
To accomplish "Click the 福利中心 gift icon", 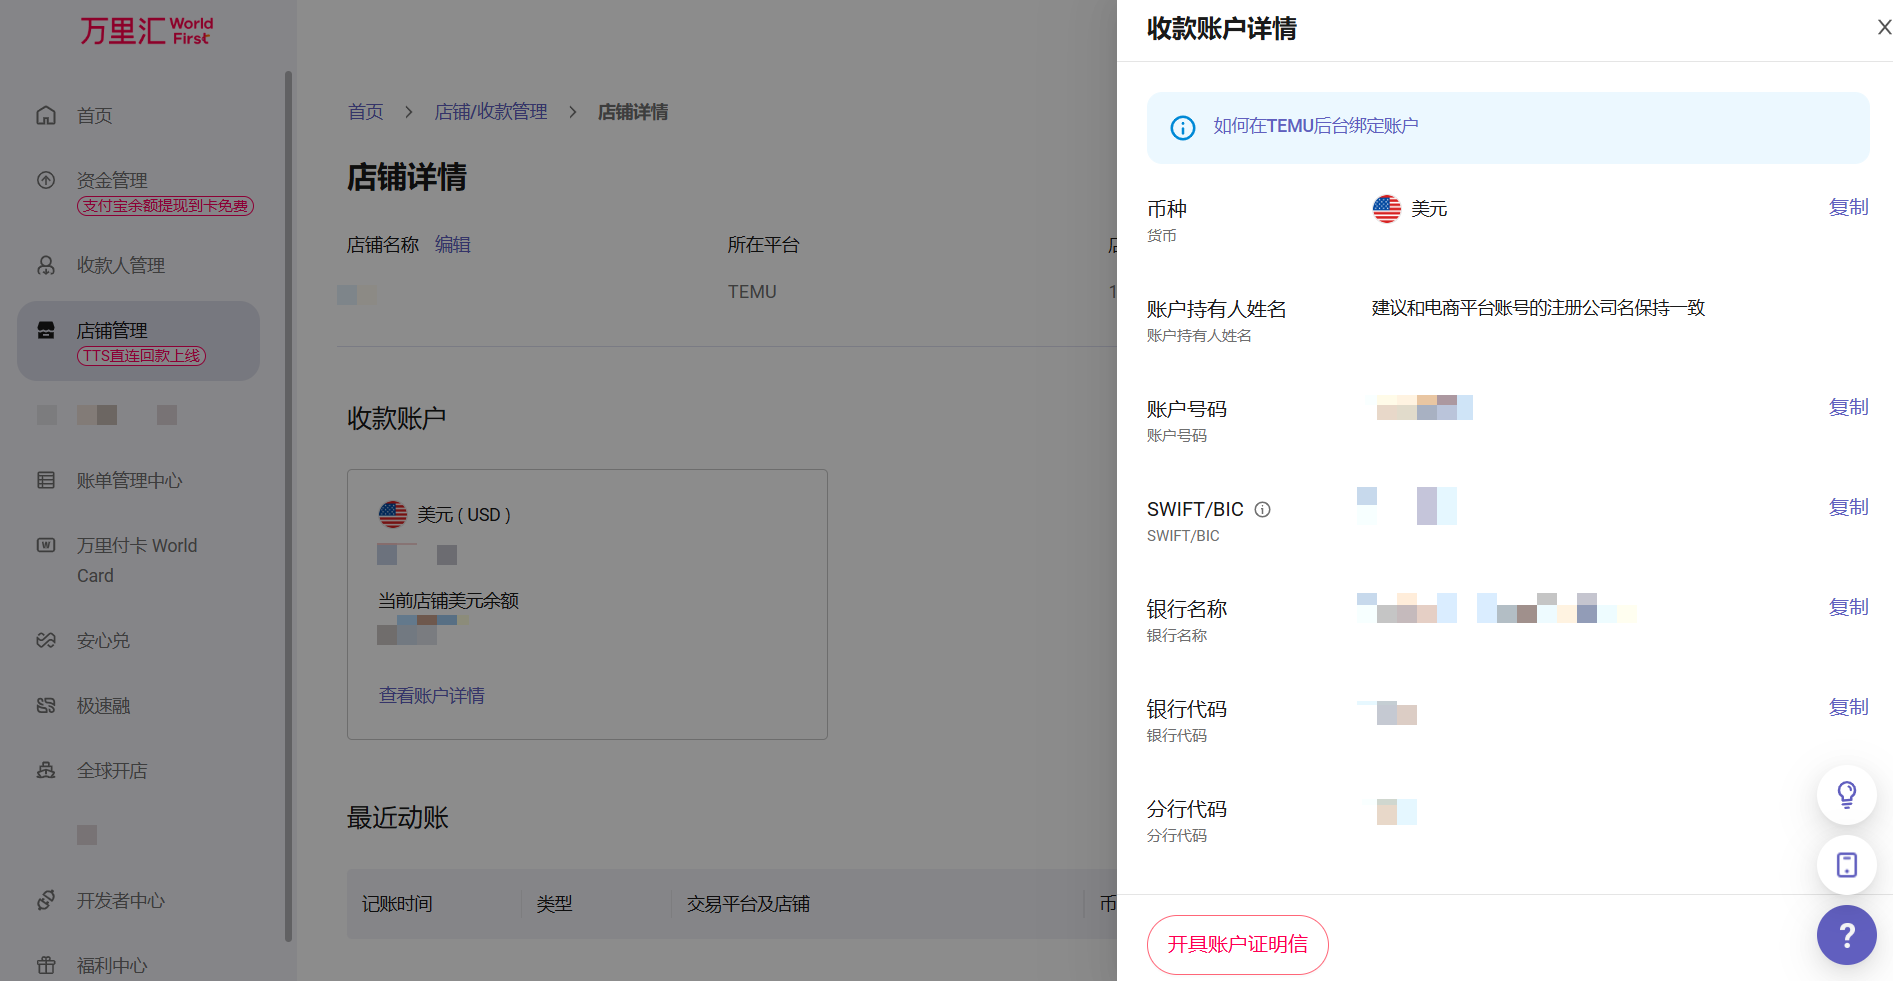I will pos(46,965).
